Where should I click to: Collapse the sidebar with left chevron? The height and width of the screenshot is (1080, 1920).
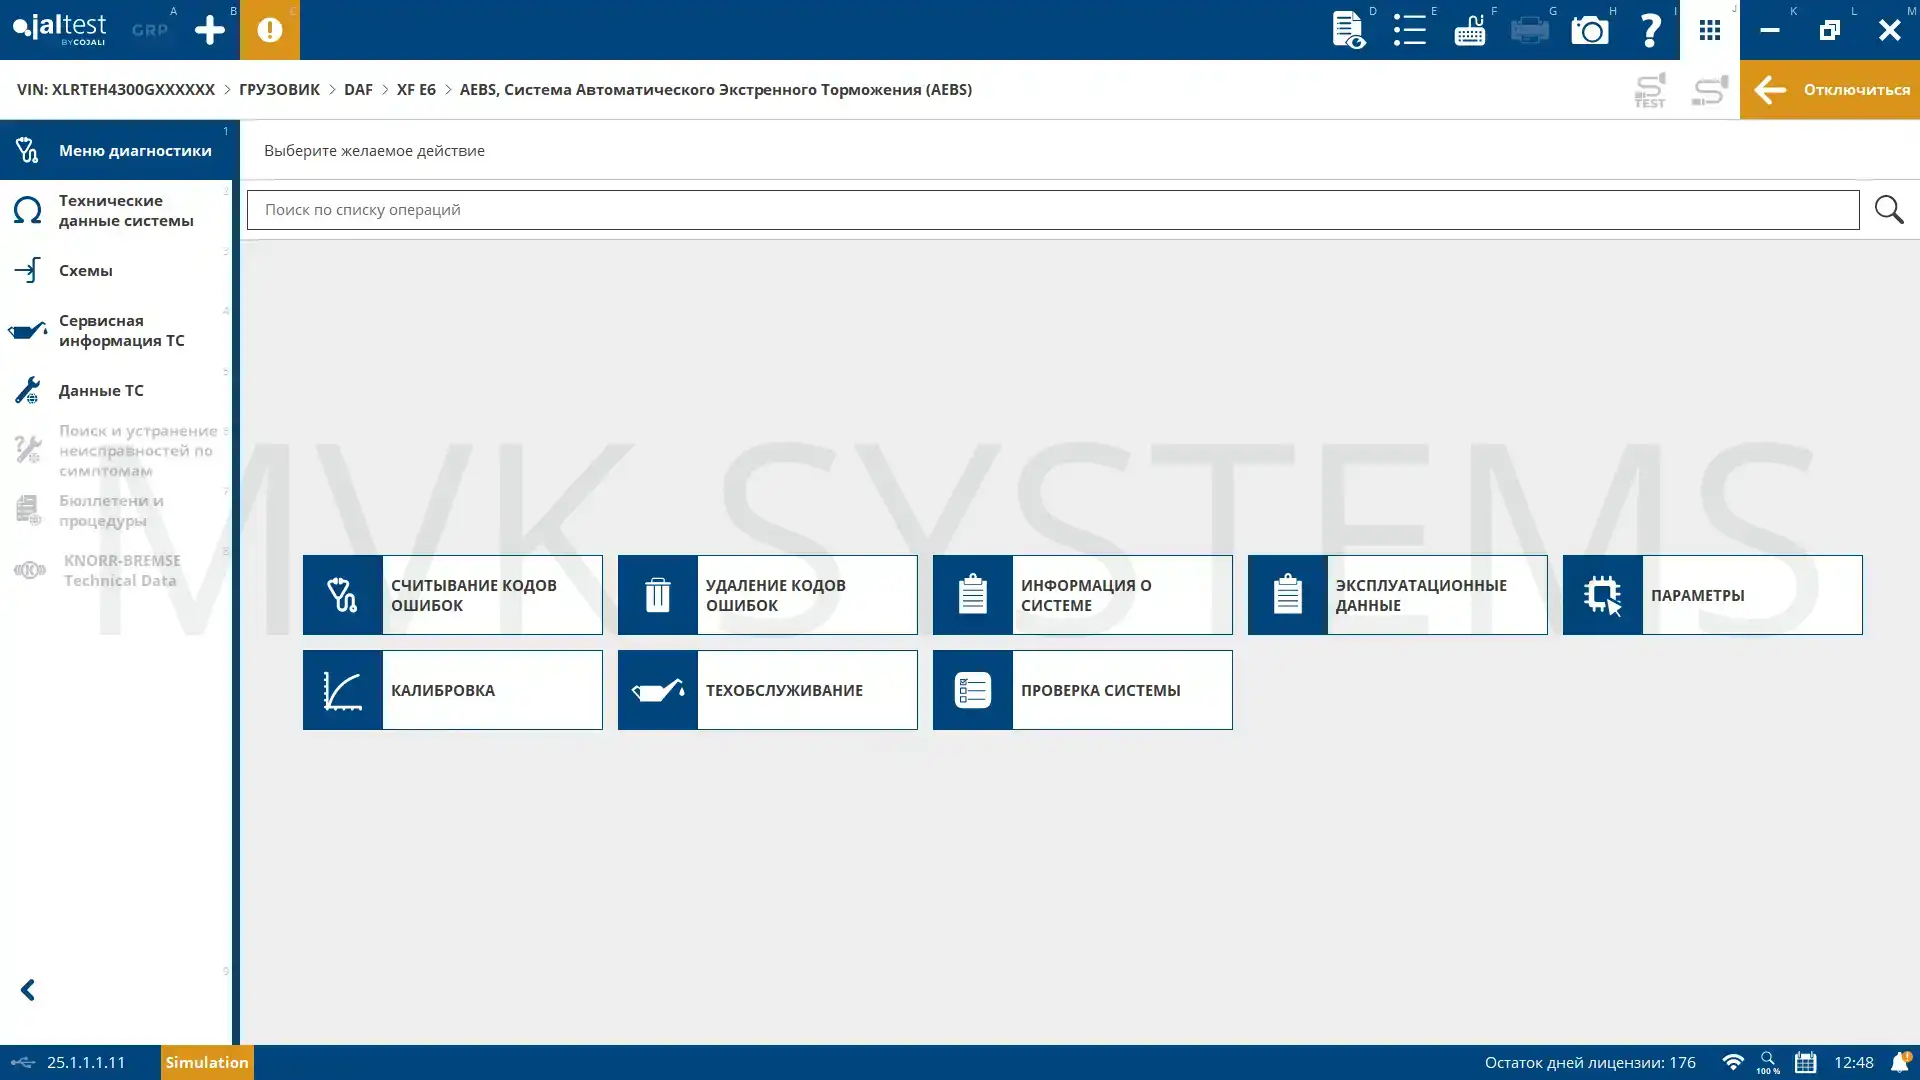28,990
